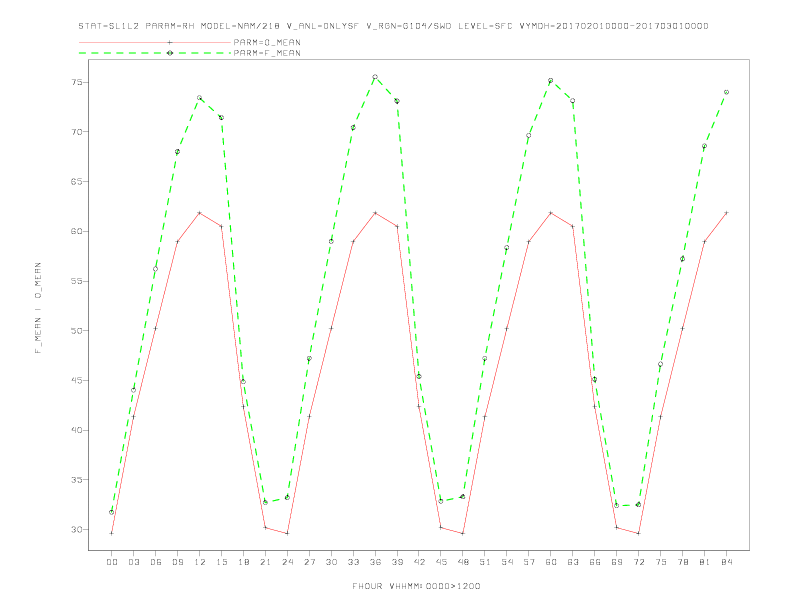This screenshot has width=792, height=612.
Task: Click the 33 forecast hour x-axis tick
Action: point(353,562)
